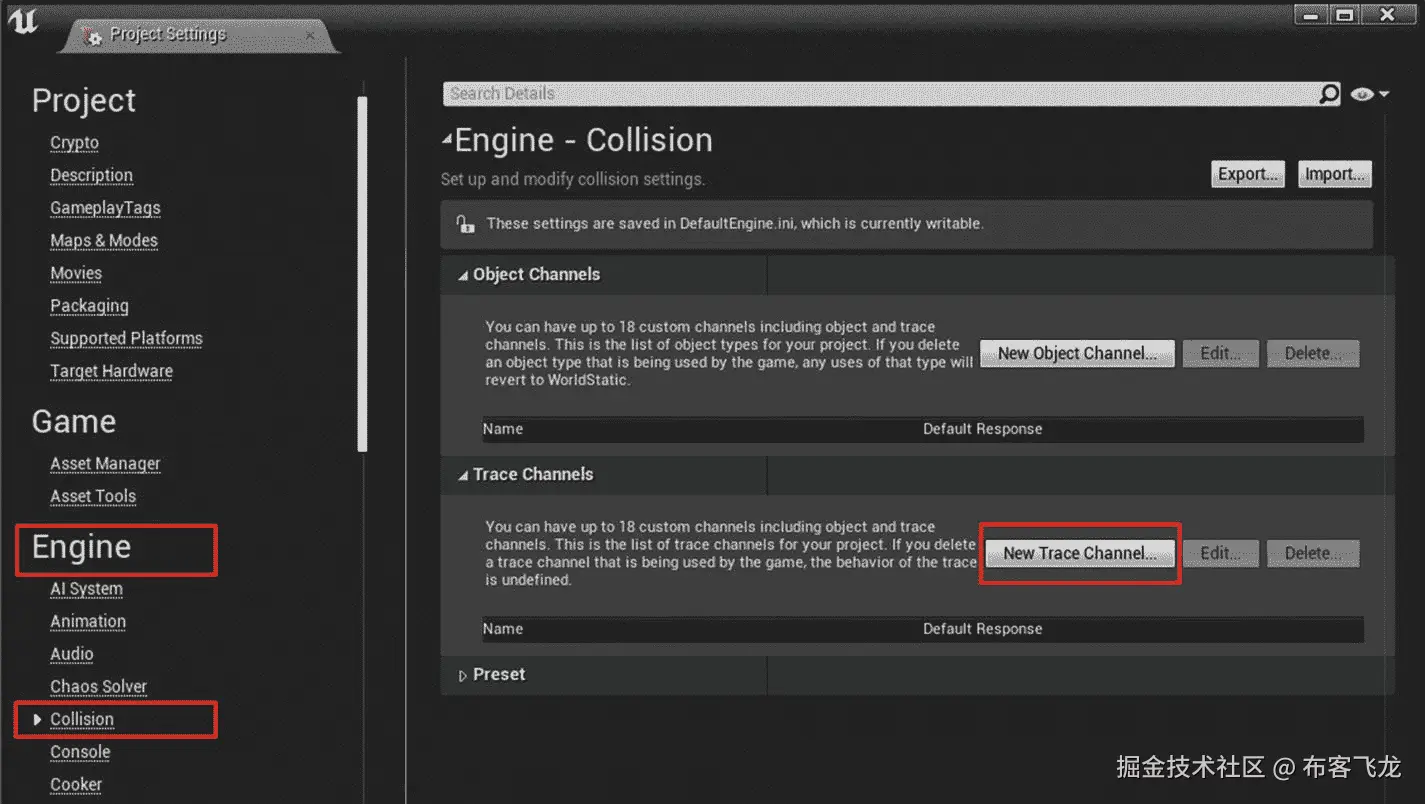Maximize the Project Settings window
This screenshot has width=1425, height=804.
tap(1344, 15)
